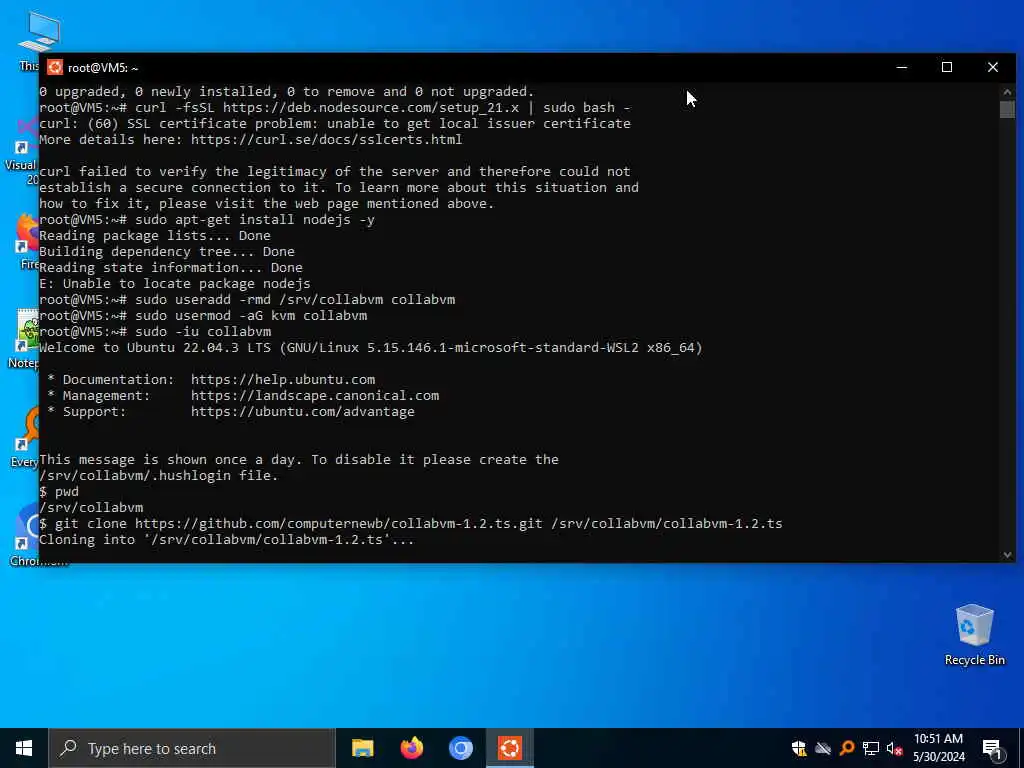Click 'Reading package lists... Done' line
1024x768 pixels.
[x=155, y=236]
